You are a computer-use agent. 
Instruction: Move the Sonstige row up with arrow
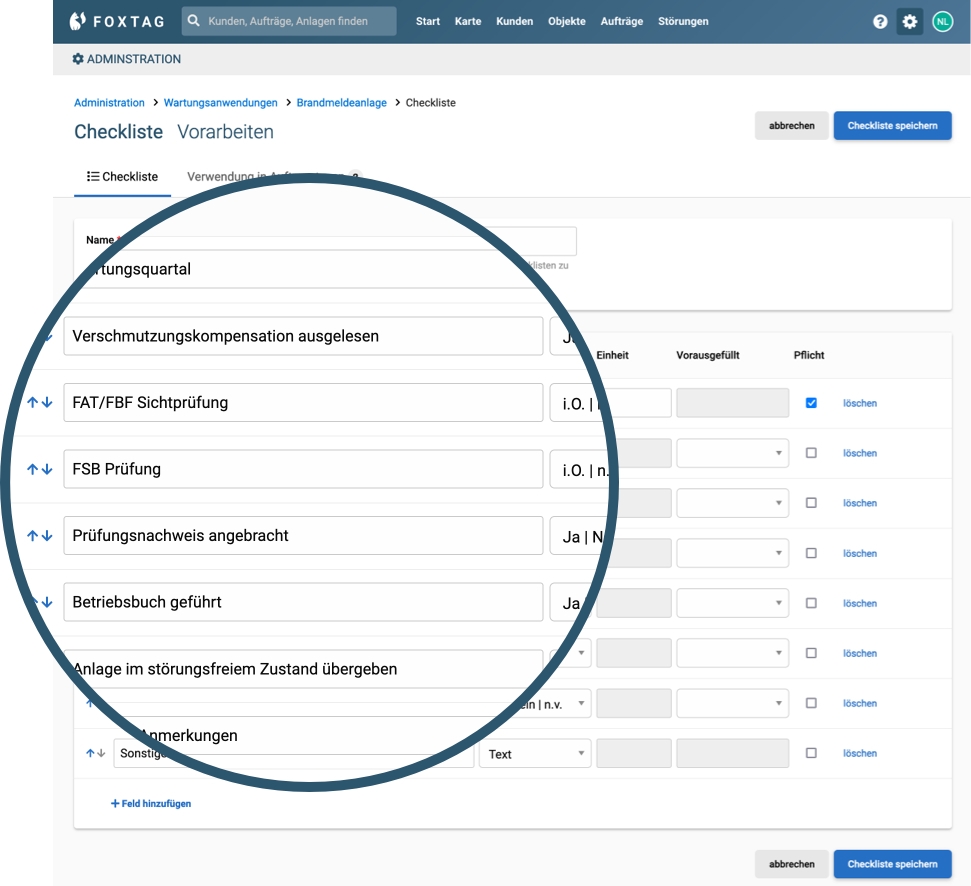point(90,753)
